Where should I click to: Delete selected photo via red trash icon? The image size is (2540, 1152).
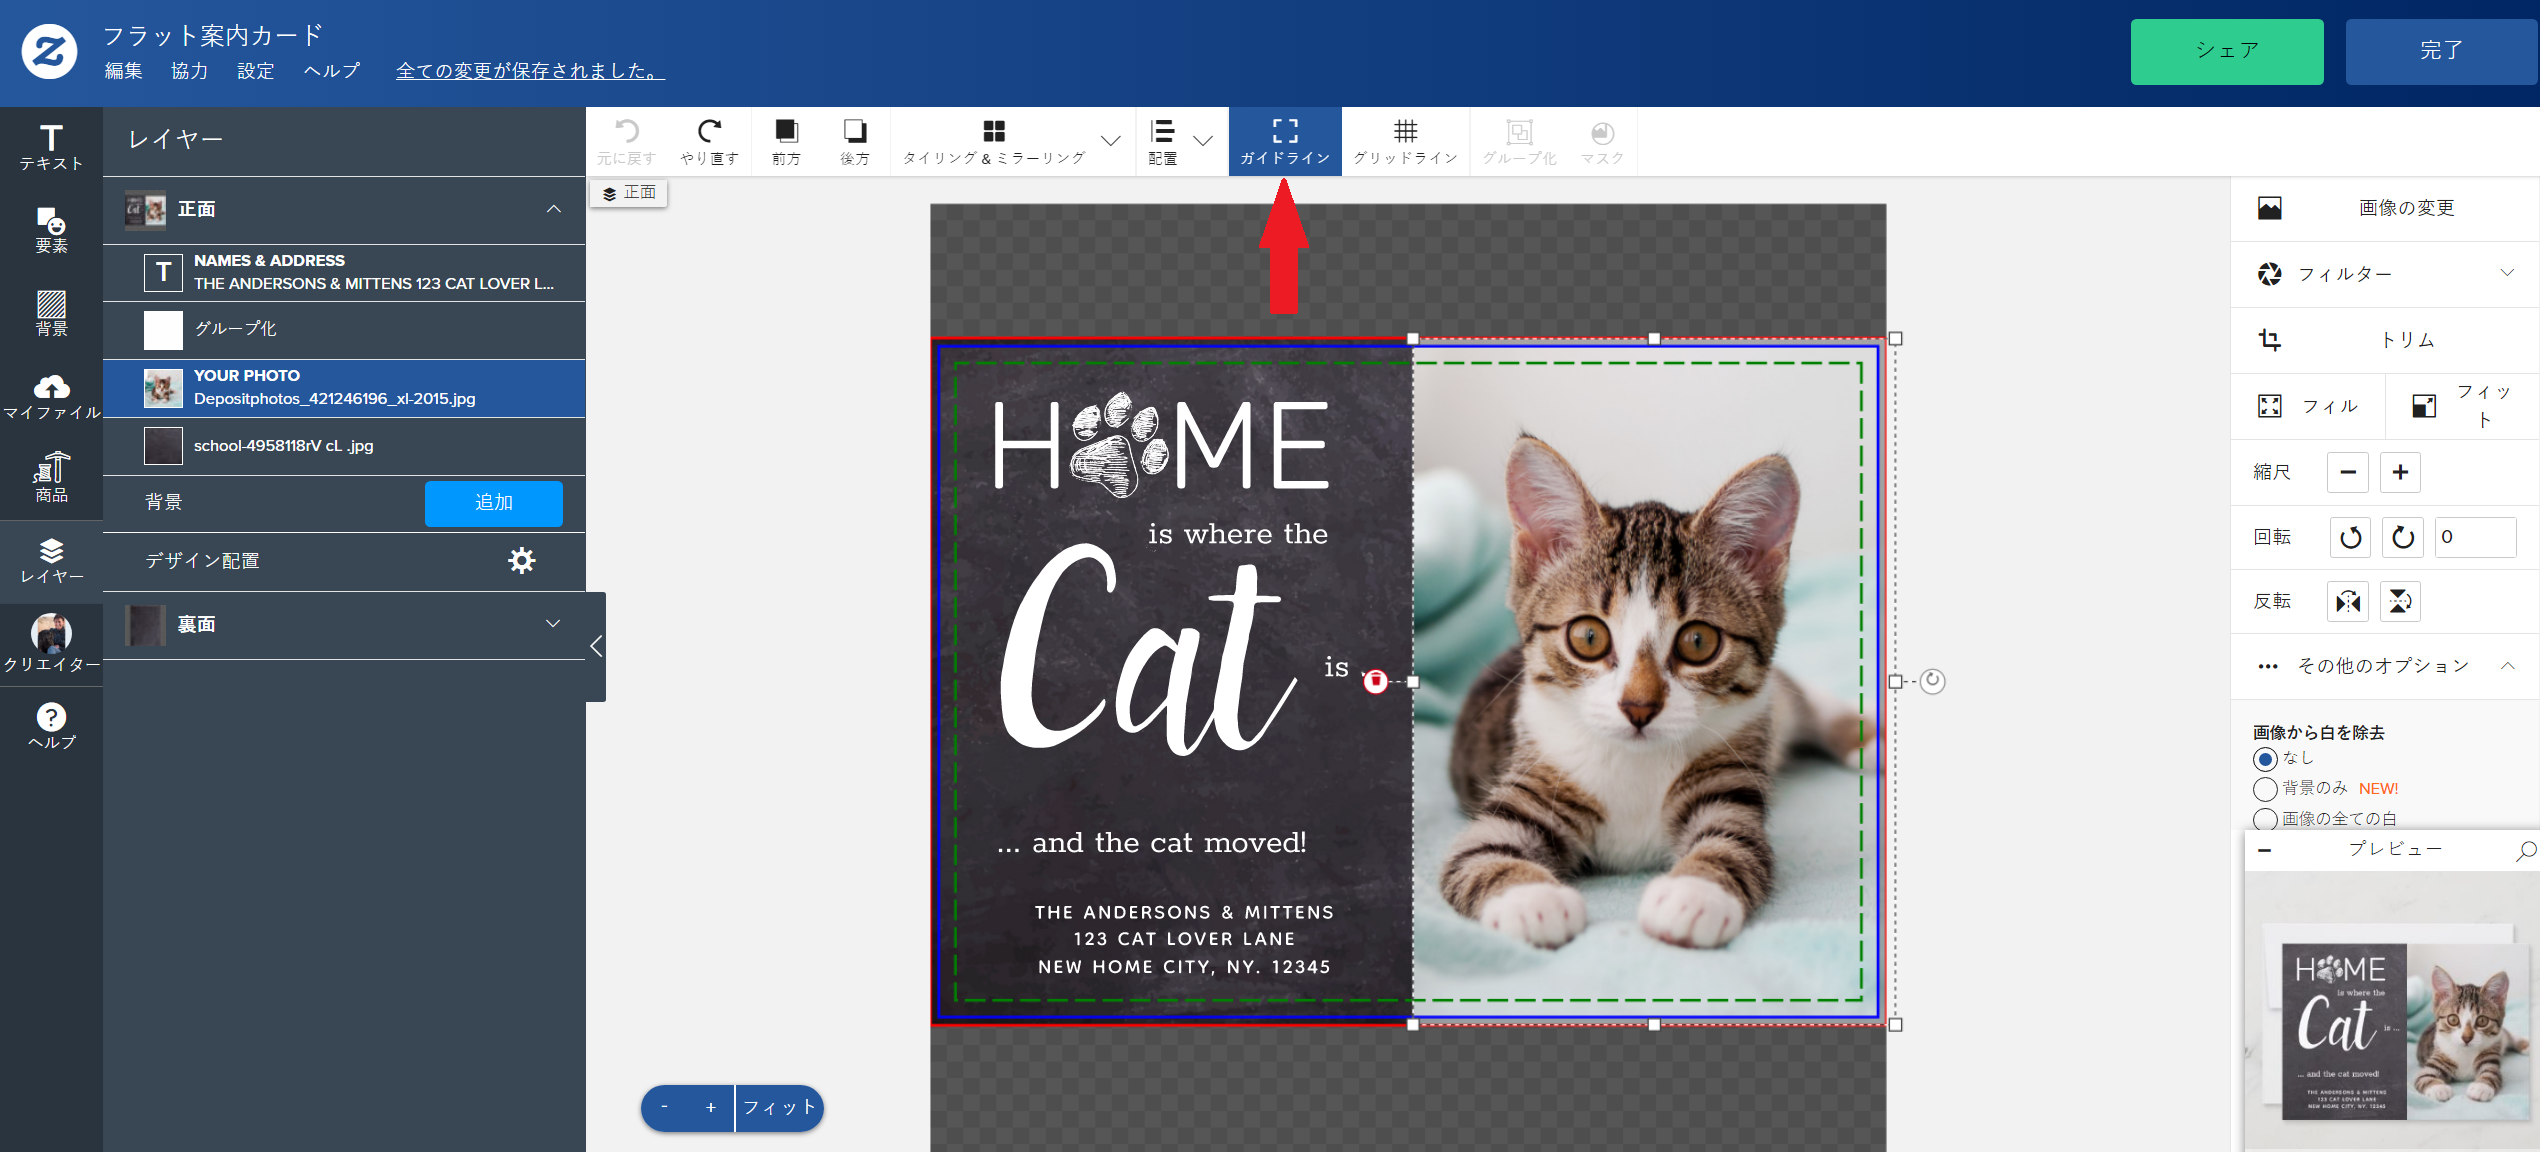pos(1375,681)
